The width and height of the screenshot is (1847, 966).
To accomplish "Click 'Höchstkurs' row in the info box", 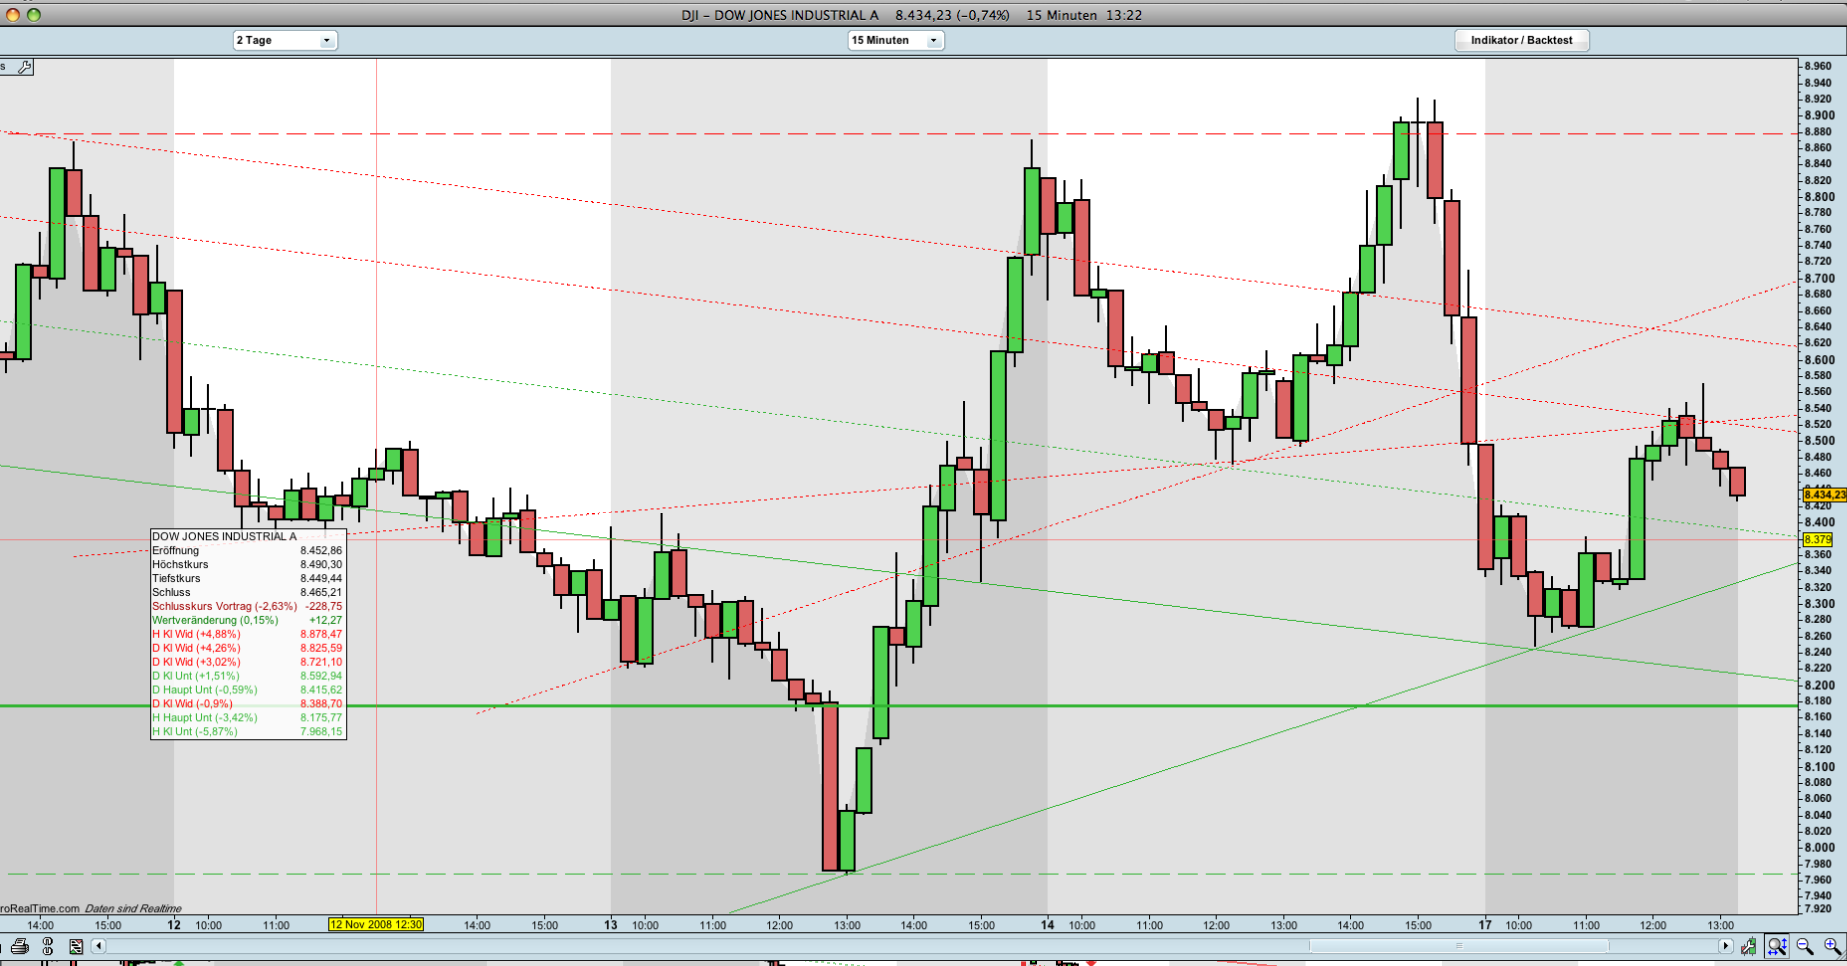I will click(x=247, y=565).
